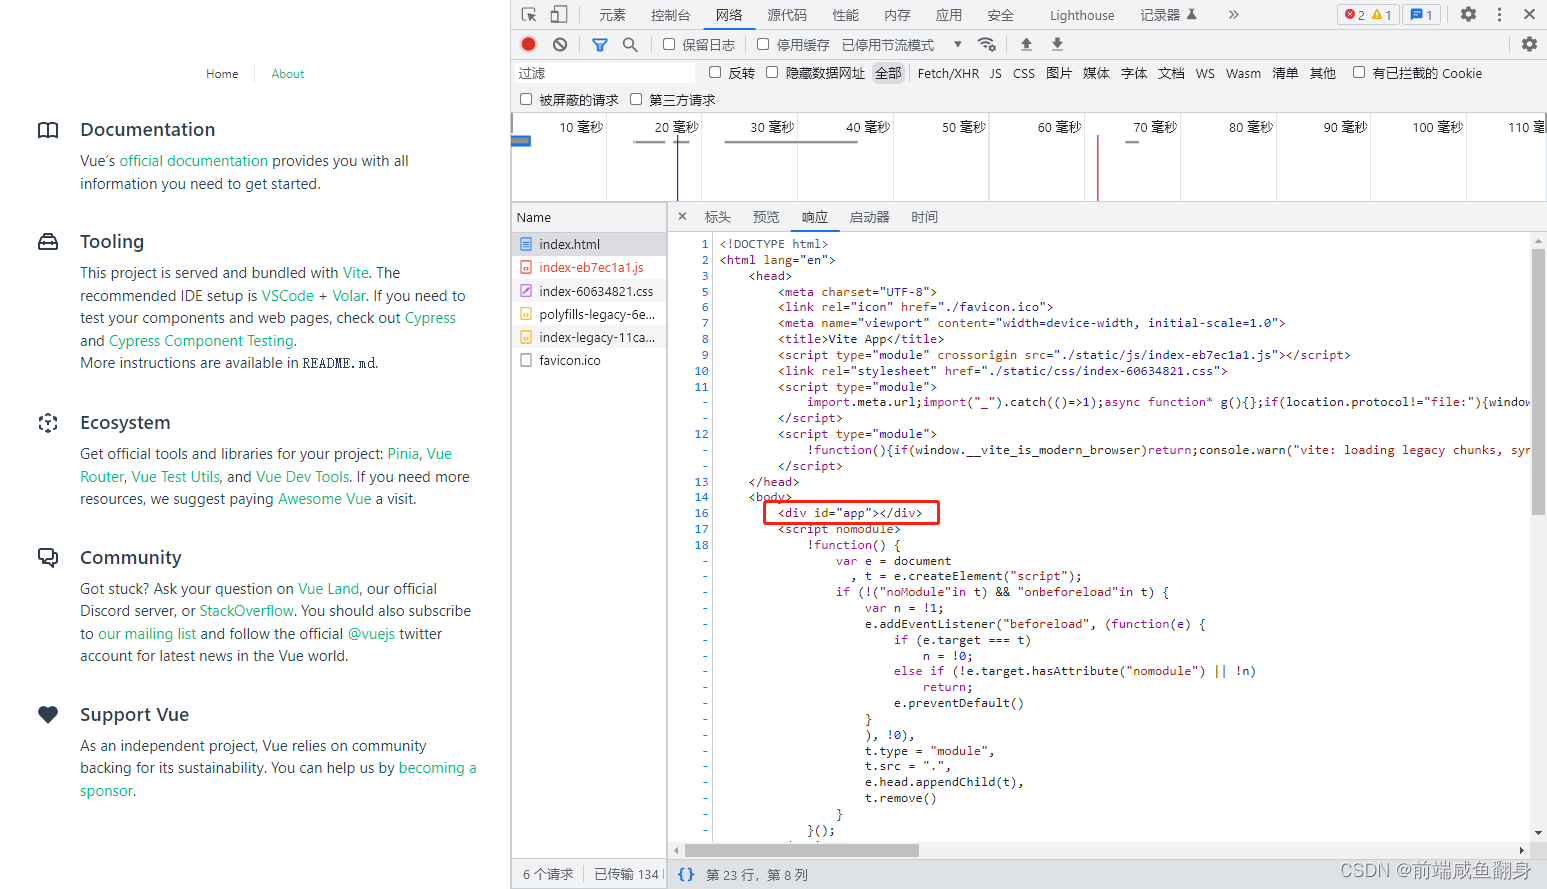
Task: Select index.html in the request list
Action: point(589,244)
